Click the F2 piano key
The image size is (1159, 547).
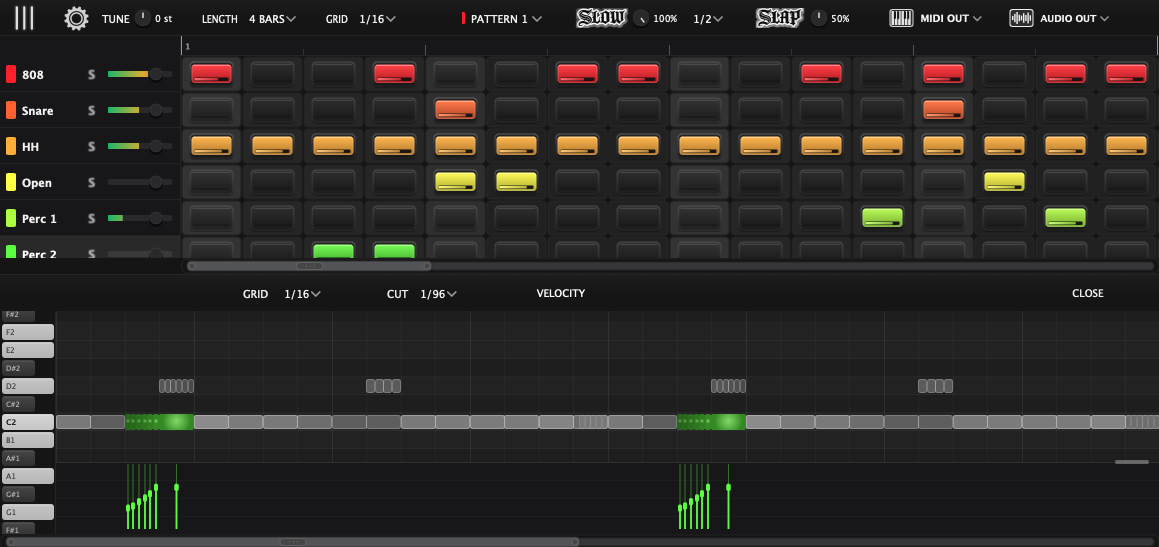27,332
